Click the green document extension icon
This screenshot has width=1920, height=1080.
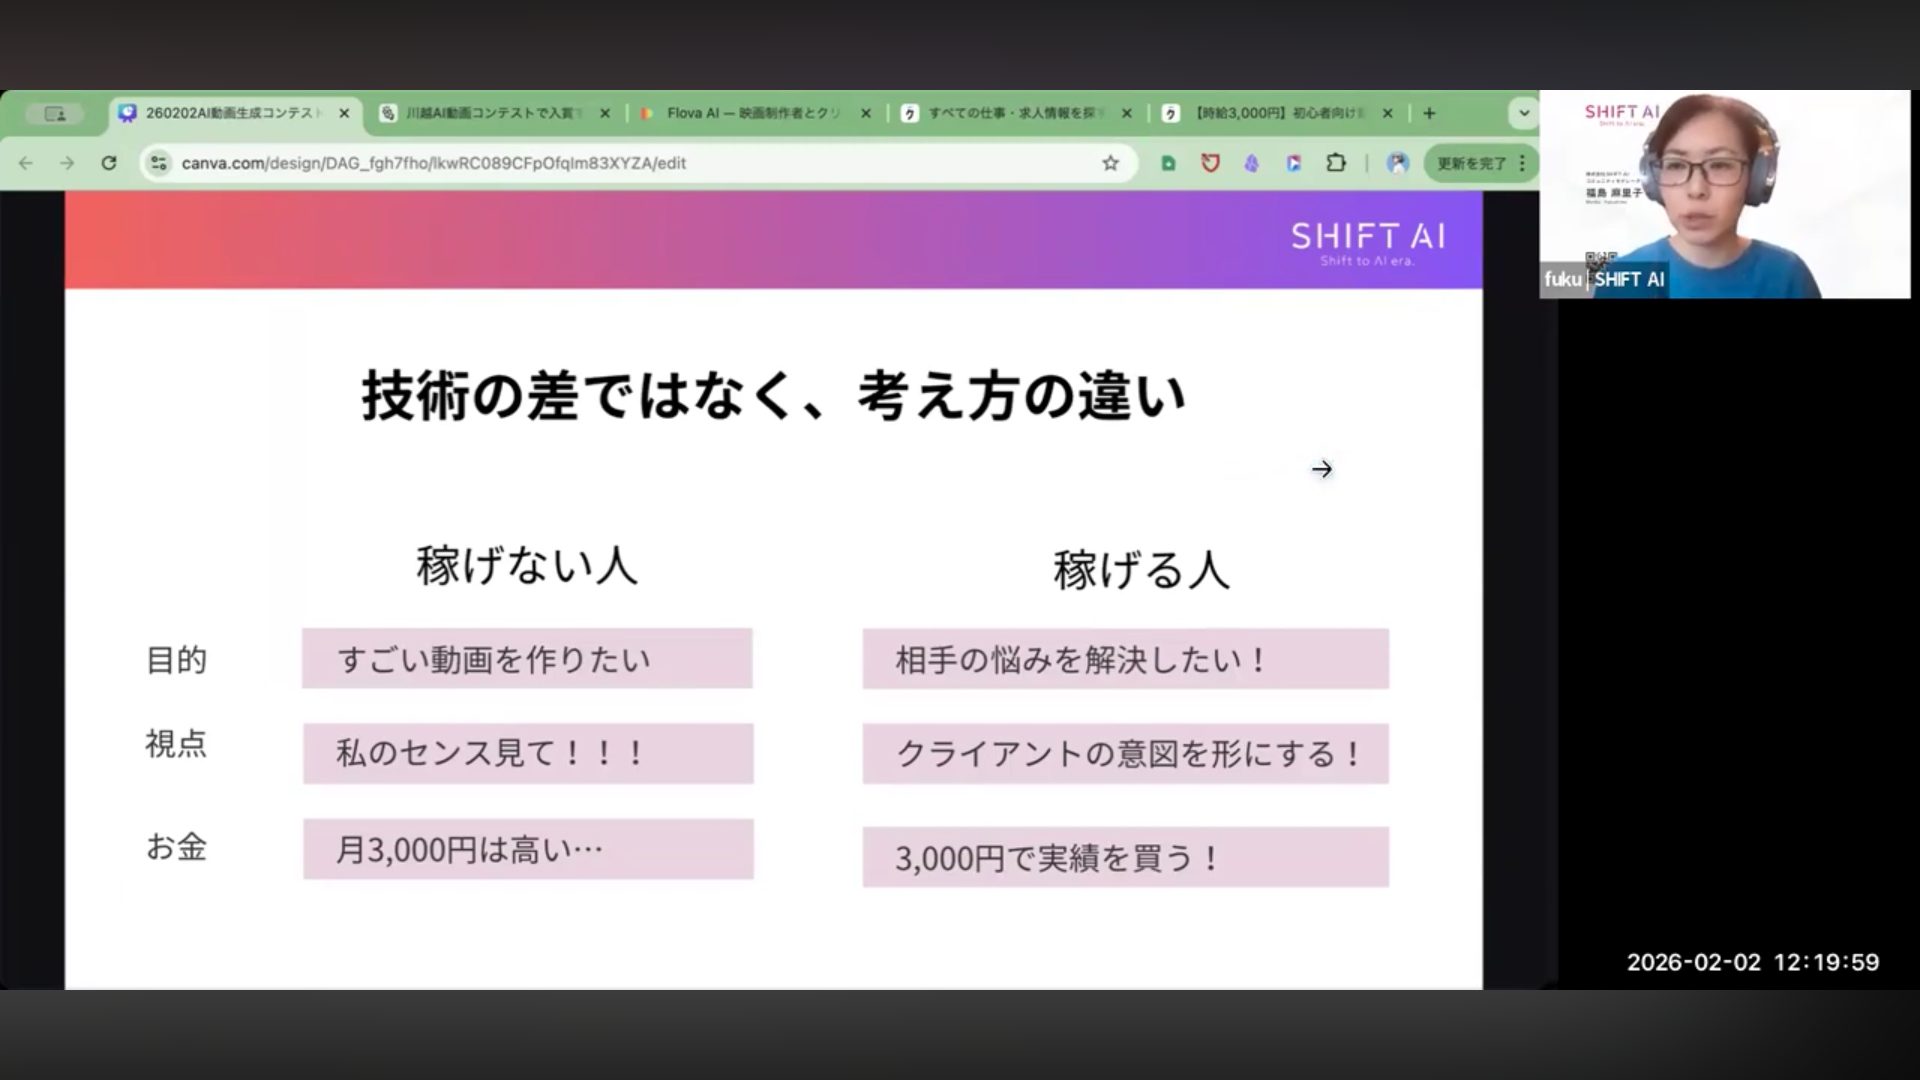pos(1168,163)
